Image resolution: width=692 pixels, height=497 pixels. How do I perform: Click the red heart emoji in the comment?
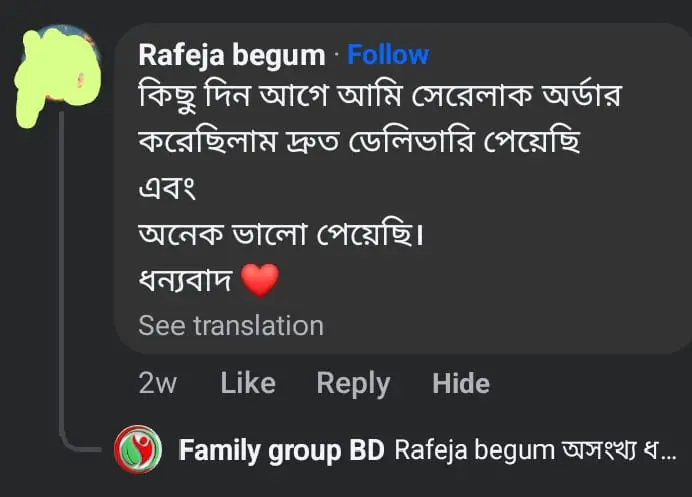click(x=260, y=281)
